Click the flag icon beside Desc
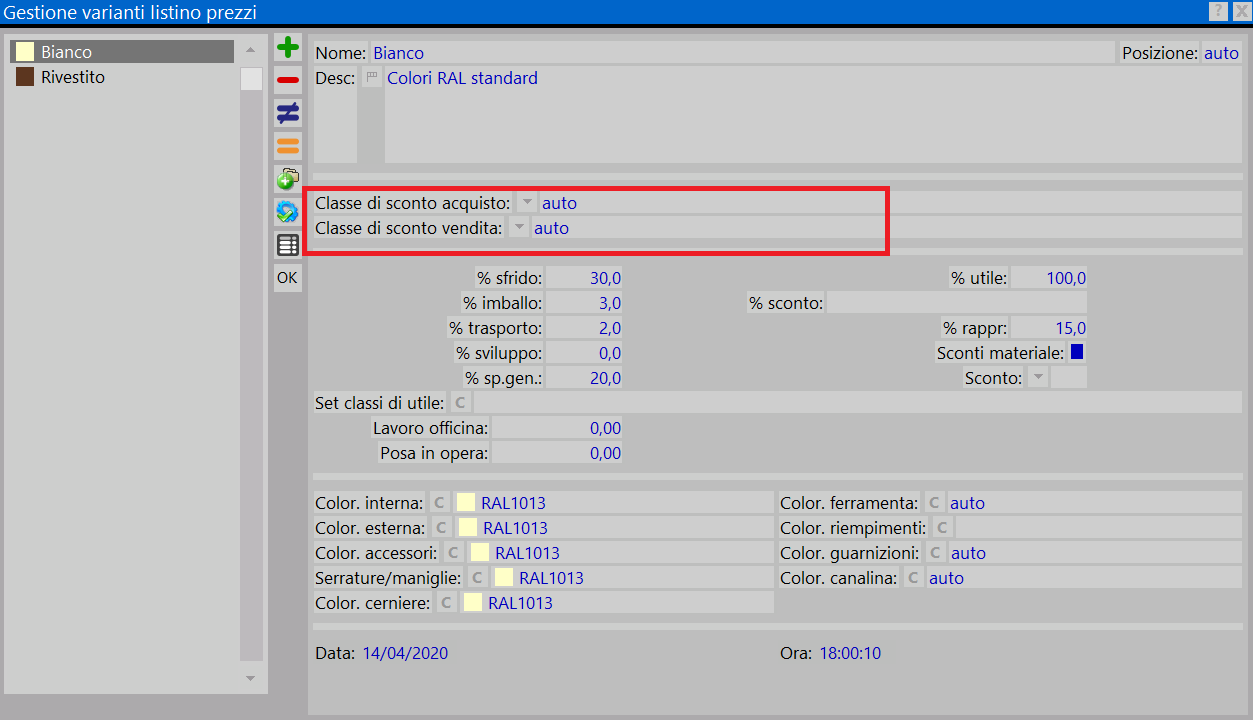This screenshot has height=720, width=1253. (x=371, y=78)
